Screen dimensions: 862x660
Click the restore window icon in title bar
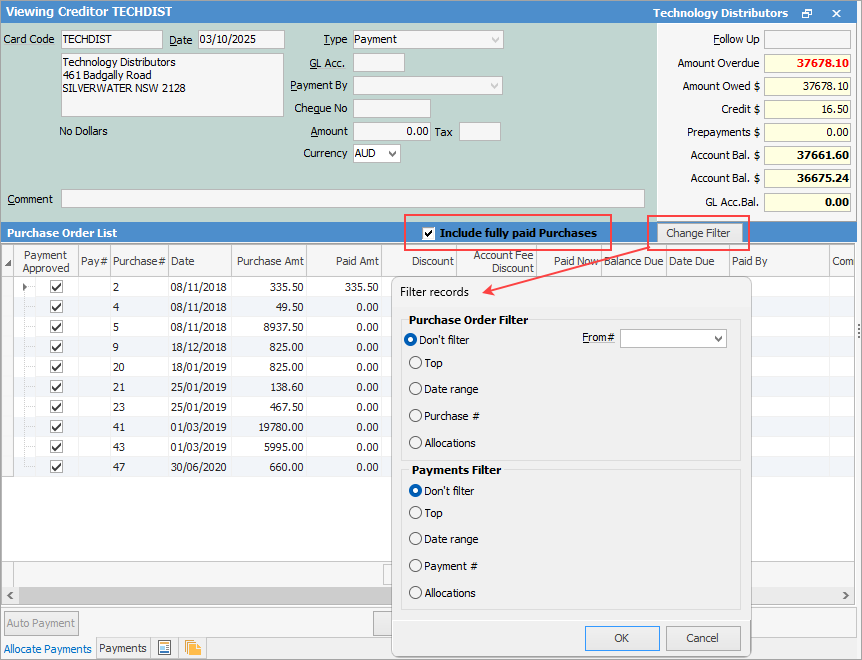[807, 14]
